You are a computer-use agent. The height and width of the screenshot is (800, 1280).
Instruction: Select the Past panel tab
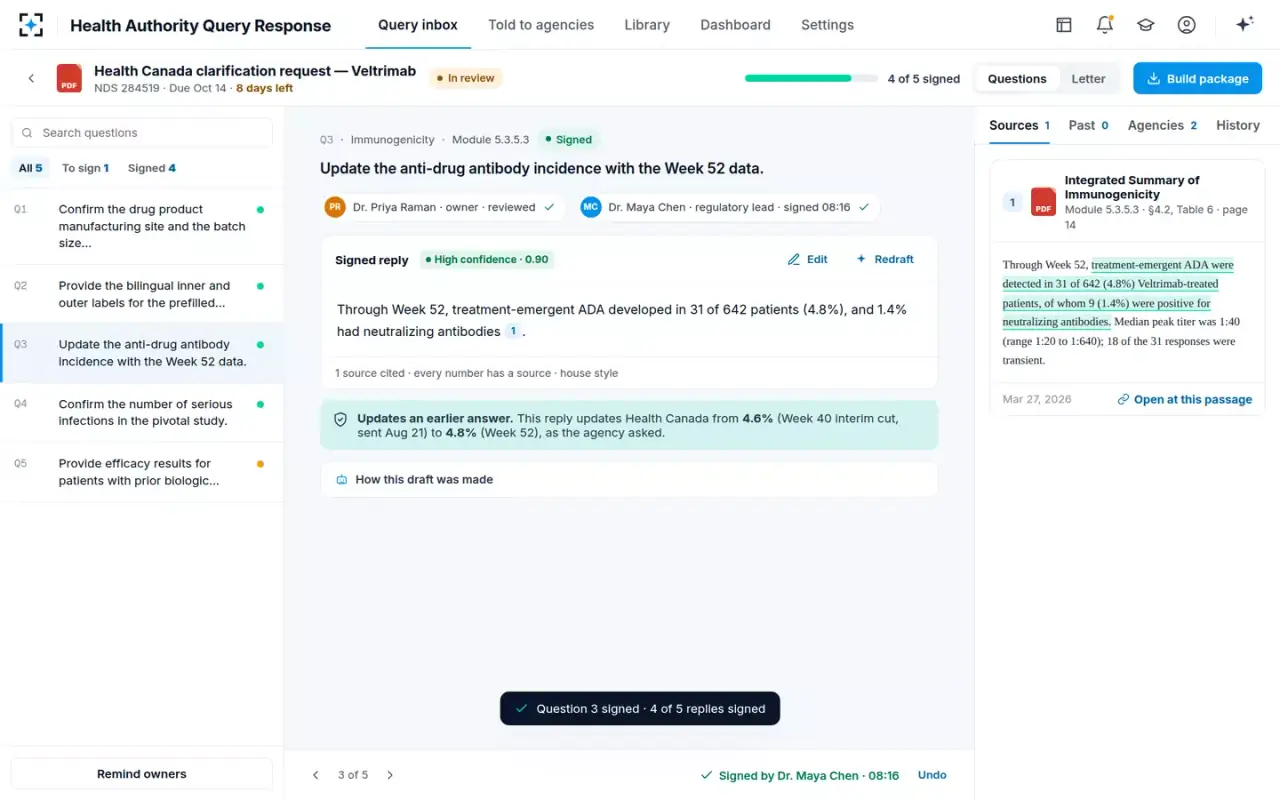tap(1088, 125)
